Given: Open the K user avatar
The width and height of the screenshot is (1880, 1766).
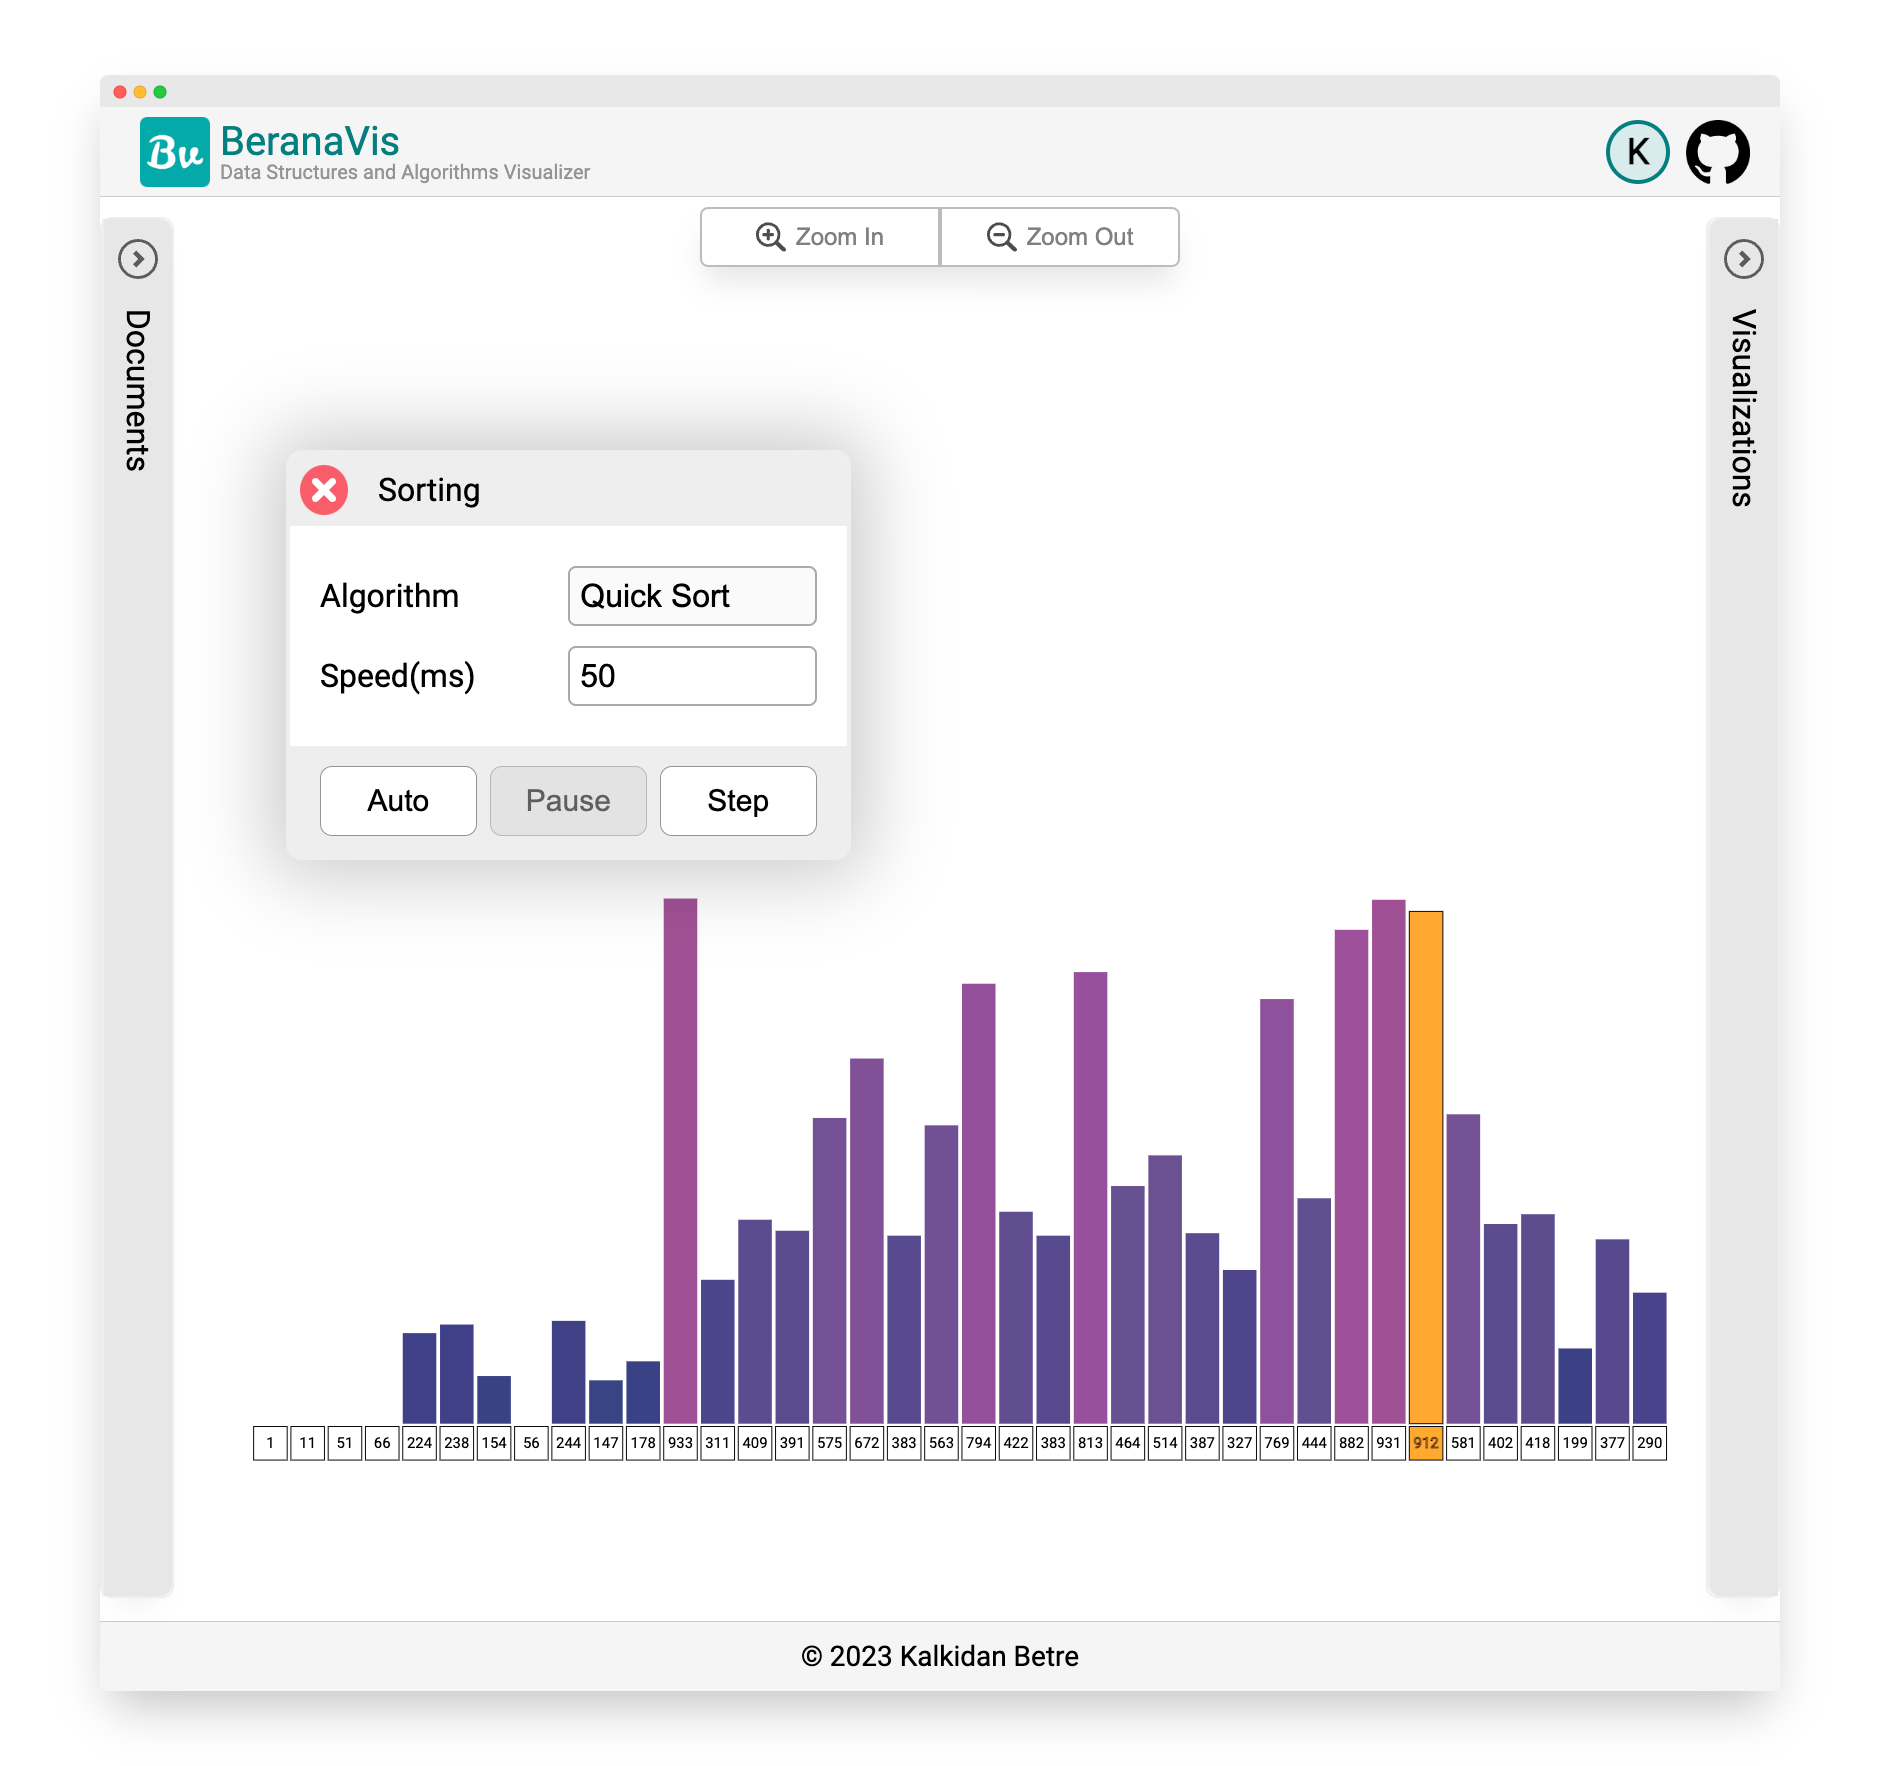Looking at the screenshot, I should pos(1638,152).
